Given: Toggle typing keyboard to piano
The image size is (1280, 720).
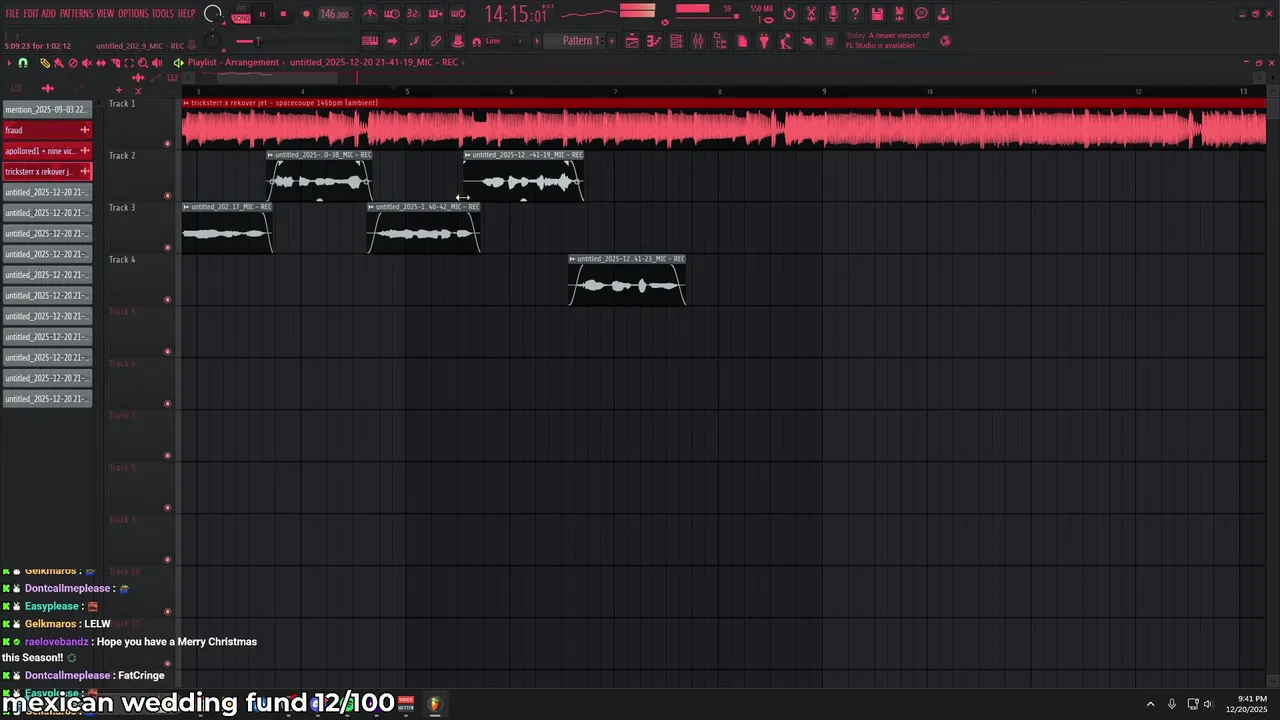Looking at the screenshot, I should coord(369,41).
